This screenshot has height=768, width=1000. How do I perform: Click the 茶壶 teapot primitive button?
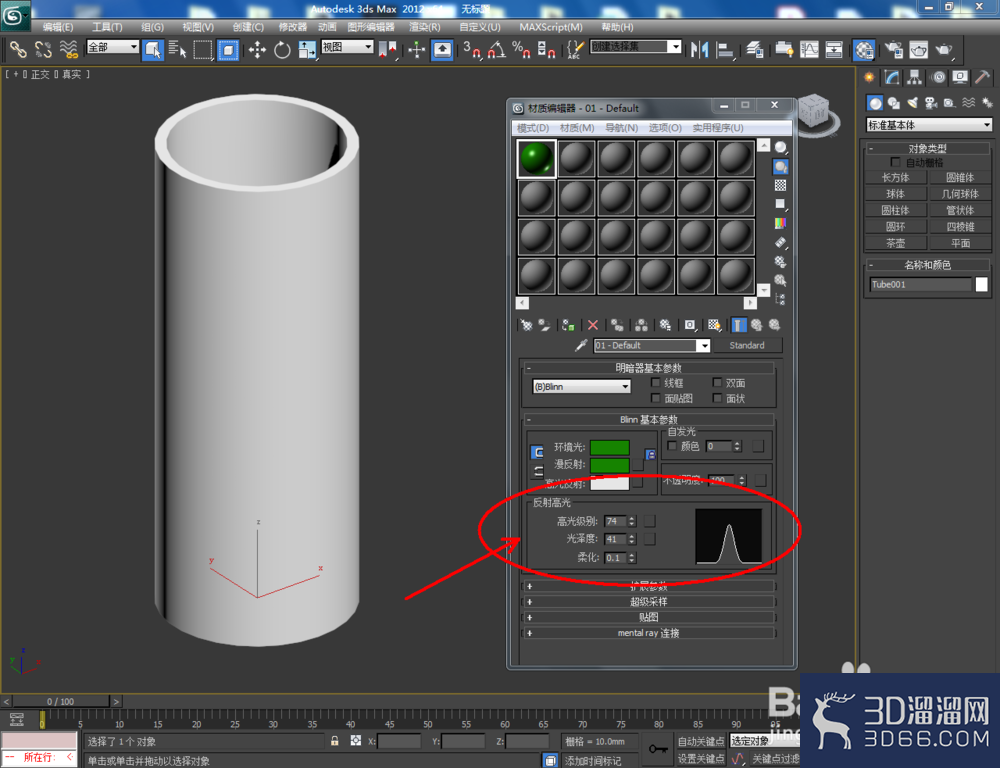[x=895, y=243]
